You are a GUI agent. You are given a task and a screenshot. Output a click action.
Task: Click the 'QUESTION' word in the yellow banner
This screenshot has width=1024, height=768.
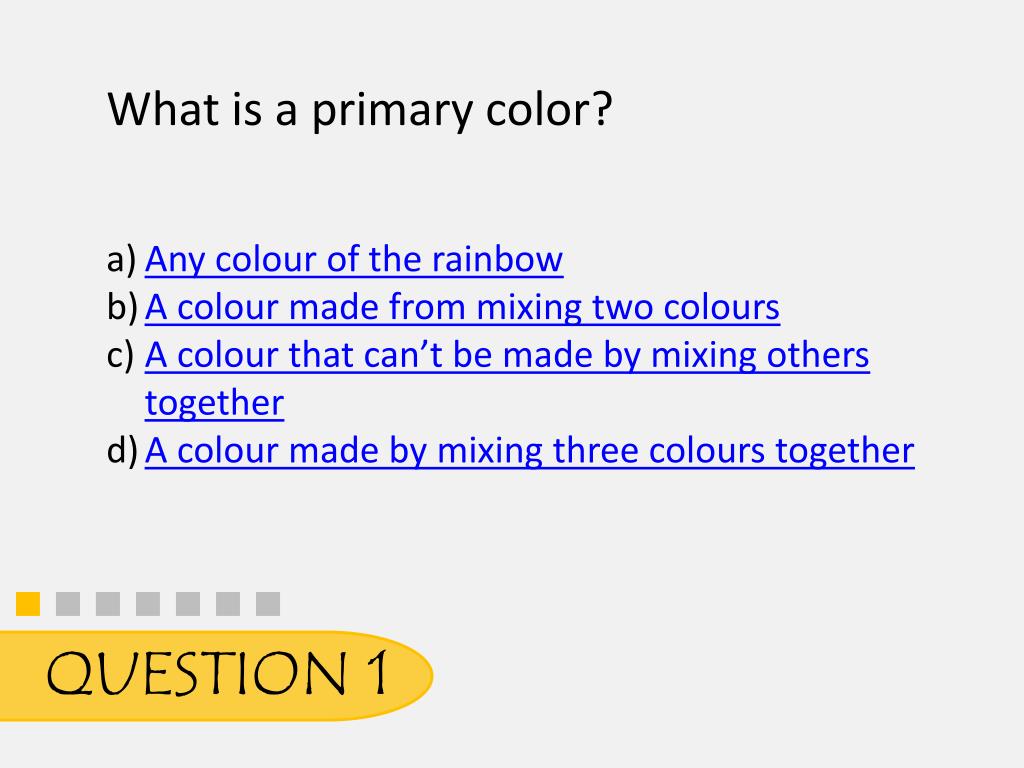[x=197, y=673]
